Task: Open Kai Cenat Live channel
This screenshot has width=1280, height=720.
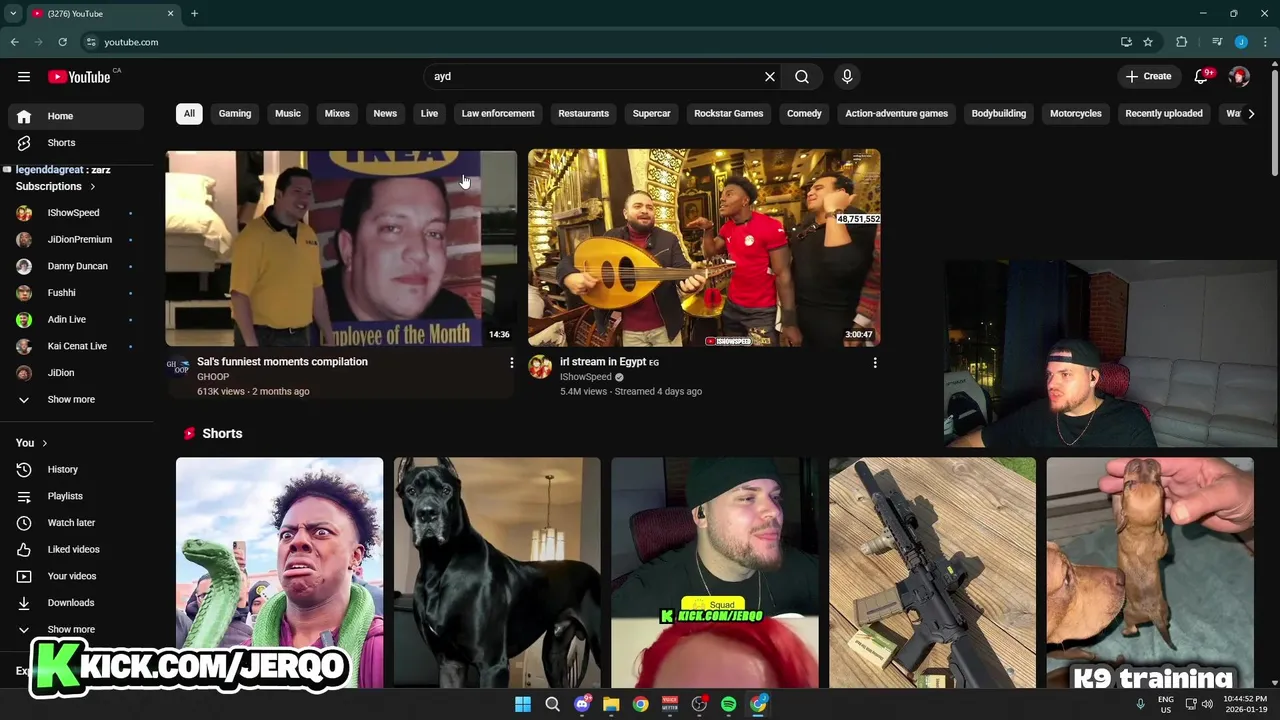Action: click(76, 346)
